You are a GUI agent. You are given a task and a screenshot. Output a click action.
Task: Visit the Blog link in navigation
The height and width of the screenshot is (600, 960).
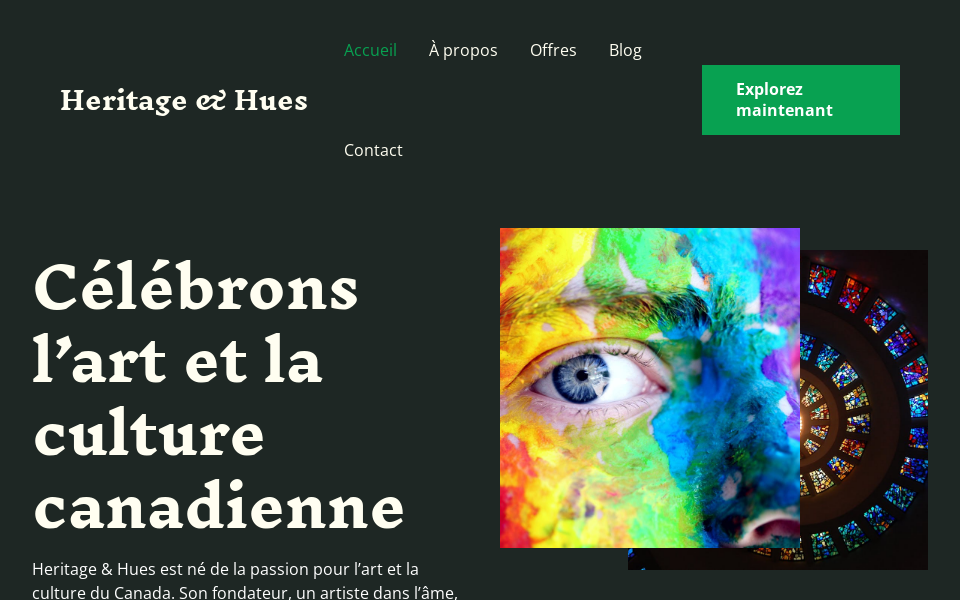click(625, 50)
